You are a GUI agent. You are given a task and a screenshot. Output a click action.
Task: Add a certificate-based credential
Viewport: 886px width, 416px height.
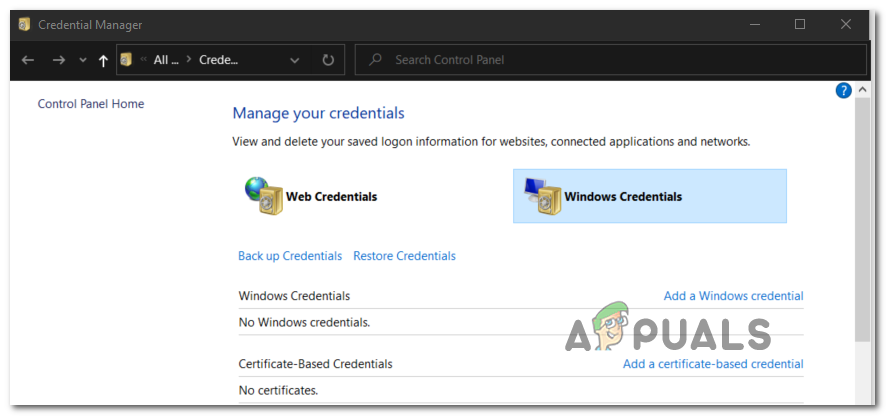click(x=713, y=364)
